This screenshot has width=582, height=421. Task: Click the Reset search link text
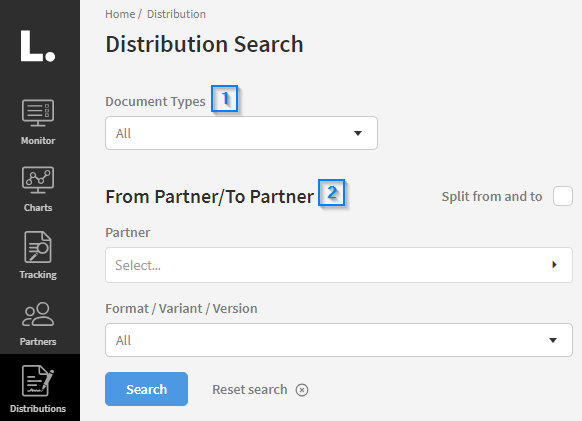pos(249,389)
